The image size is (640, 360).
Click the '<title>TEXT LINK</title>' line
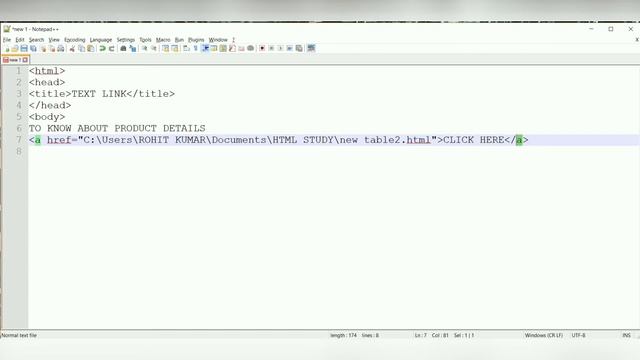tap(102, 93)
